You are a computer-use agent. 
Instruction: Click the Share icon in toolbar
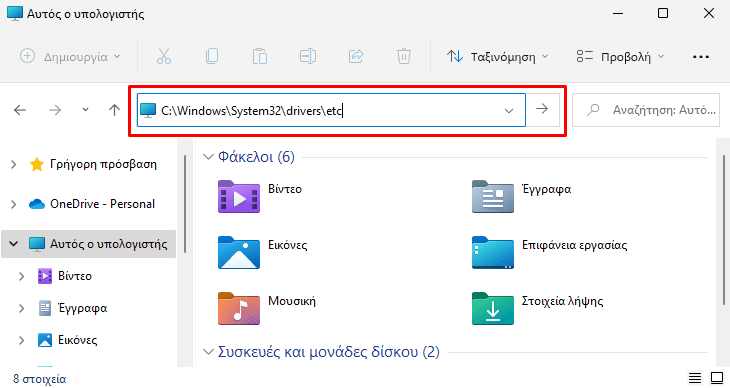[356, 56]
